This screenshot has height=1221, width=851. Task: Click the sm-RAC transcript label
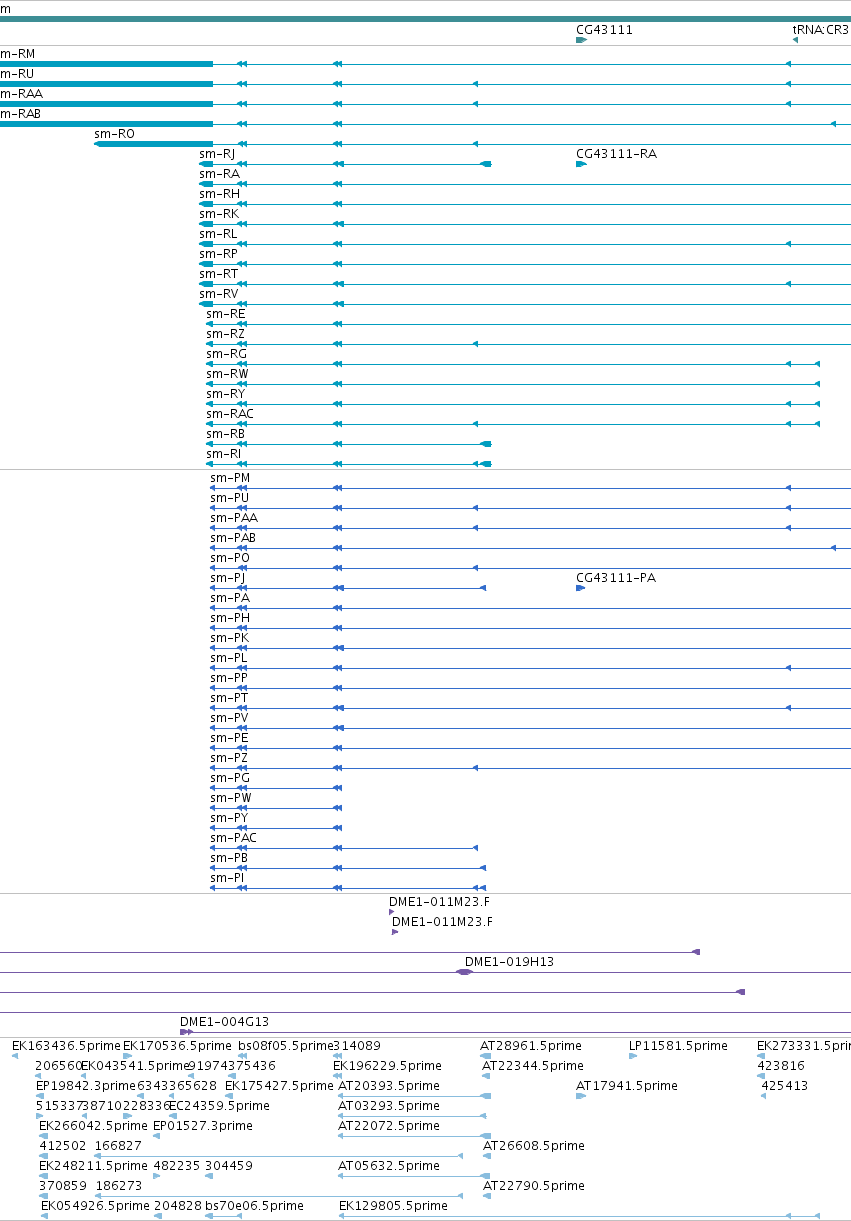pos(231,414)
